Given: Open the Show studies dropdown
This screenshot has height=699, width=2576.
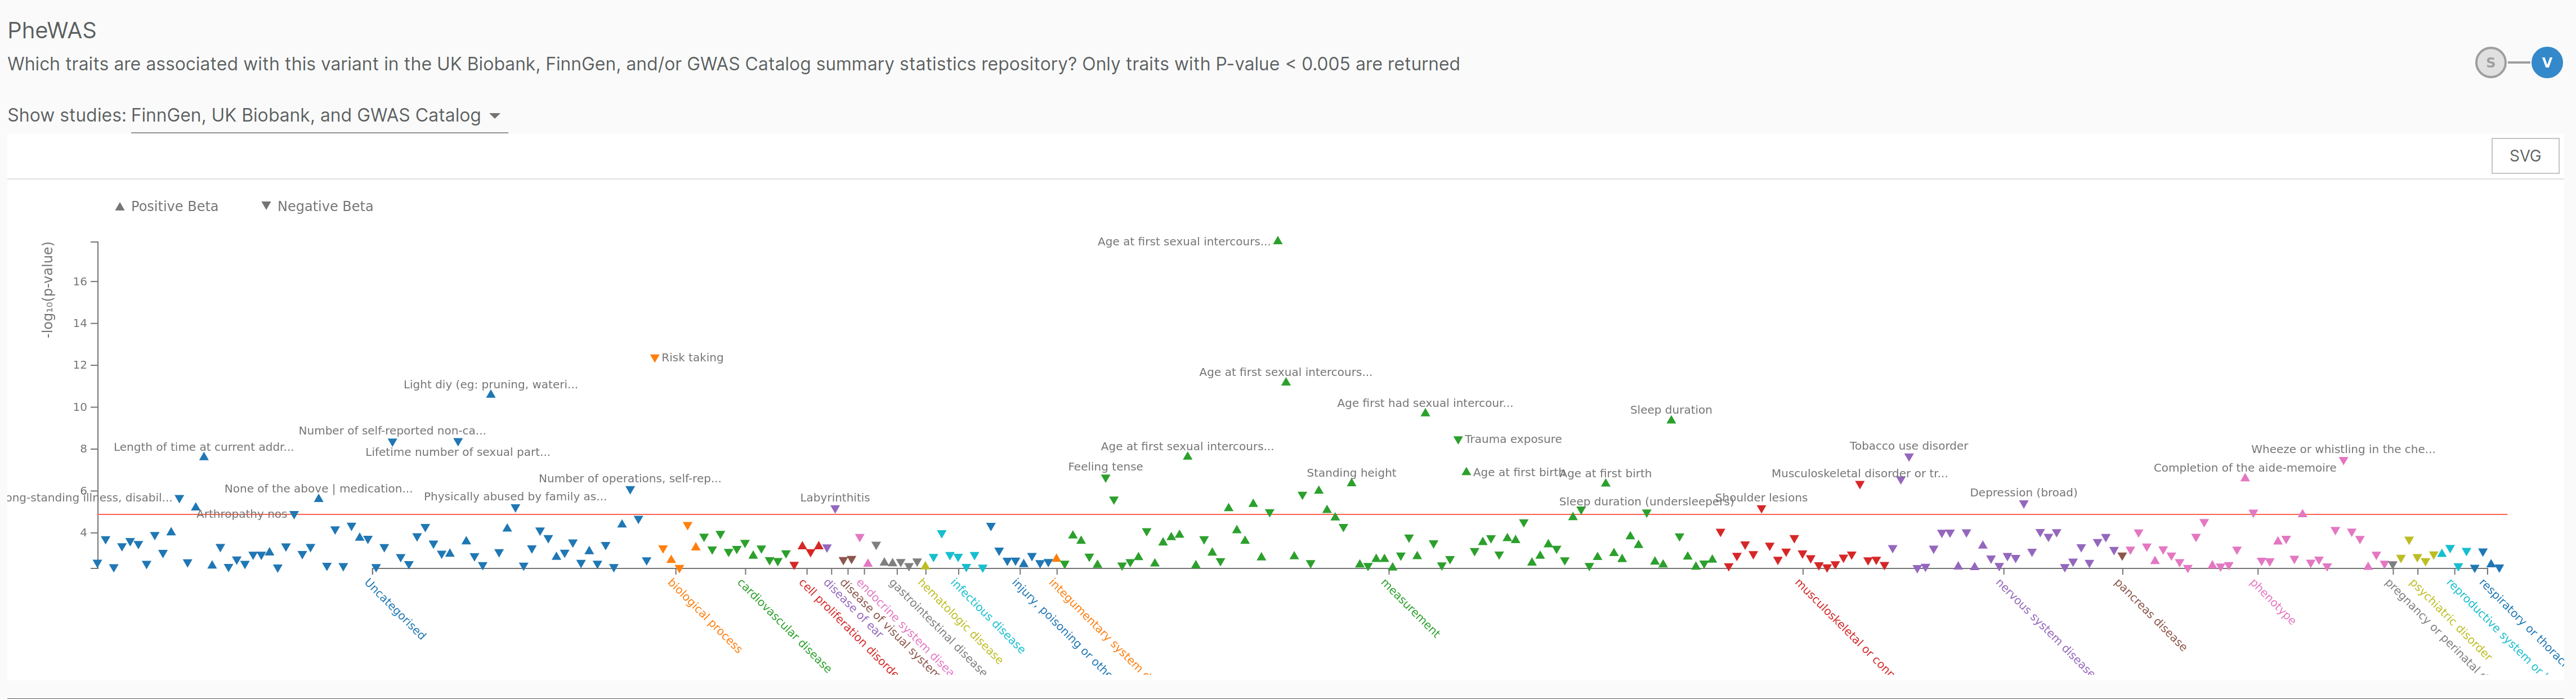Looking at the screenshot, I should coord(319,116).
